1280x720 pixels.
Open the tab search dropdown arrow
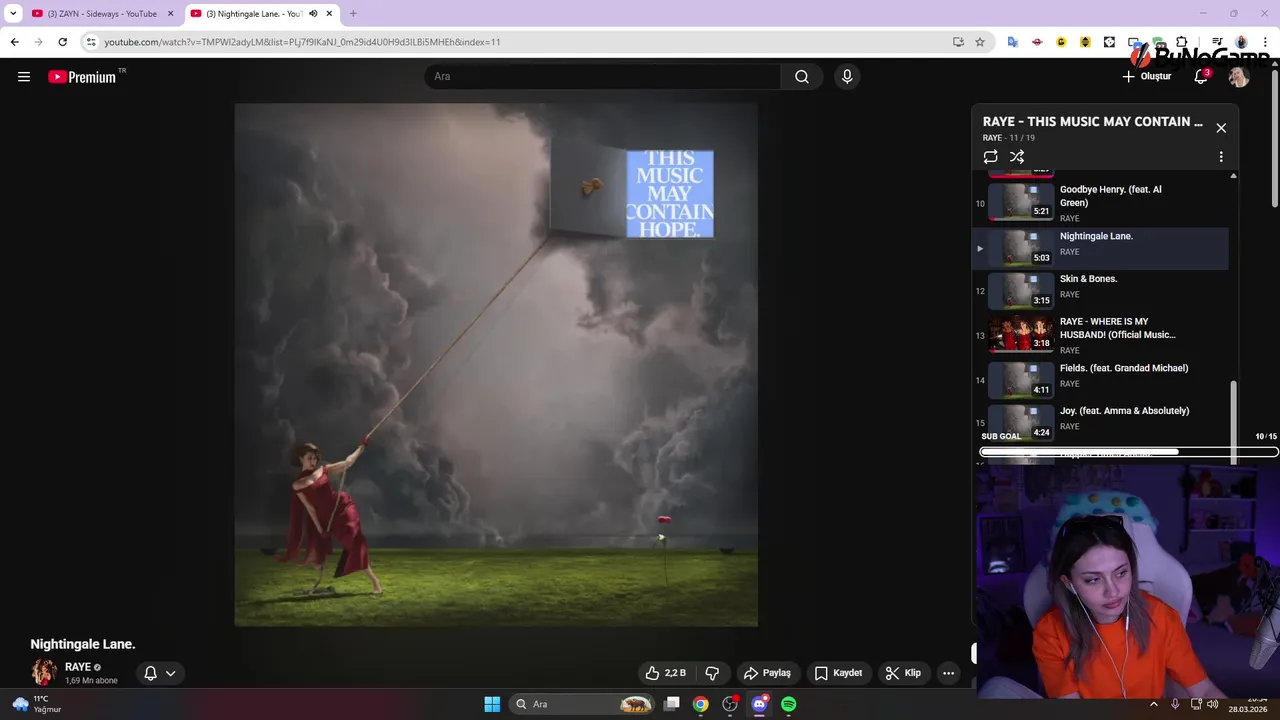click(13, 14)
